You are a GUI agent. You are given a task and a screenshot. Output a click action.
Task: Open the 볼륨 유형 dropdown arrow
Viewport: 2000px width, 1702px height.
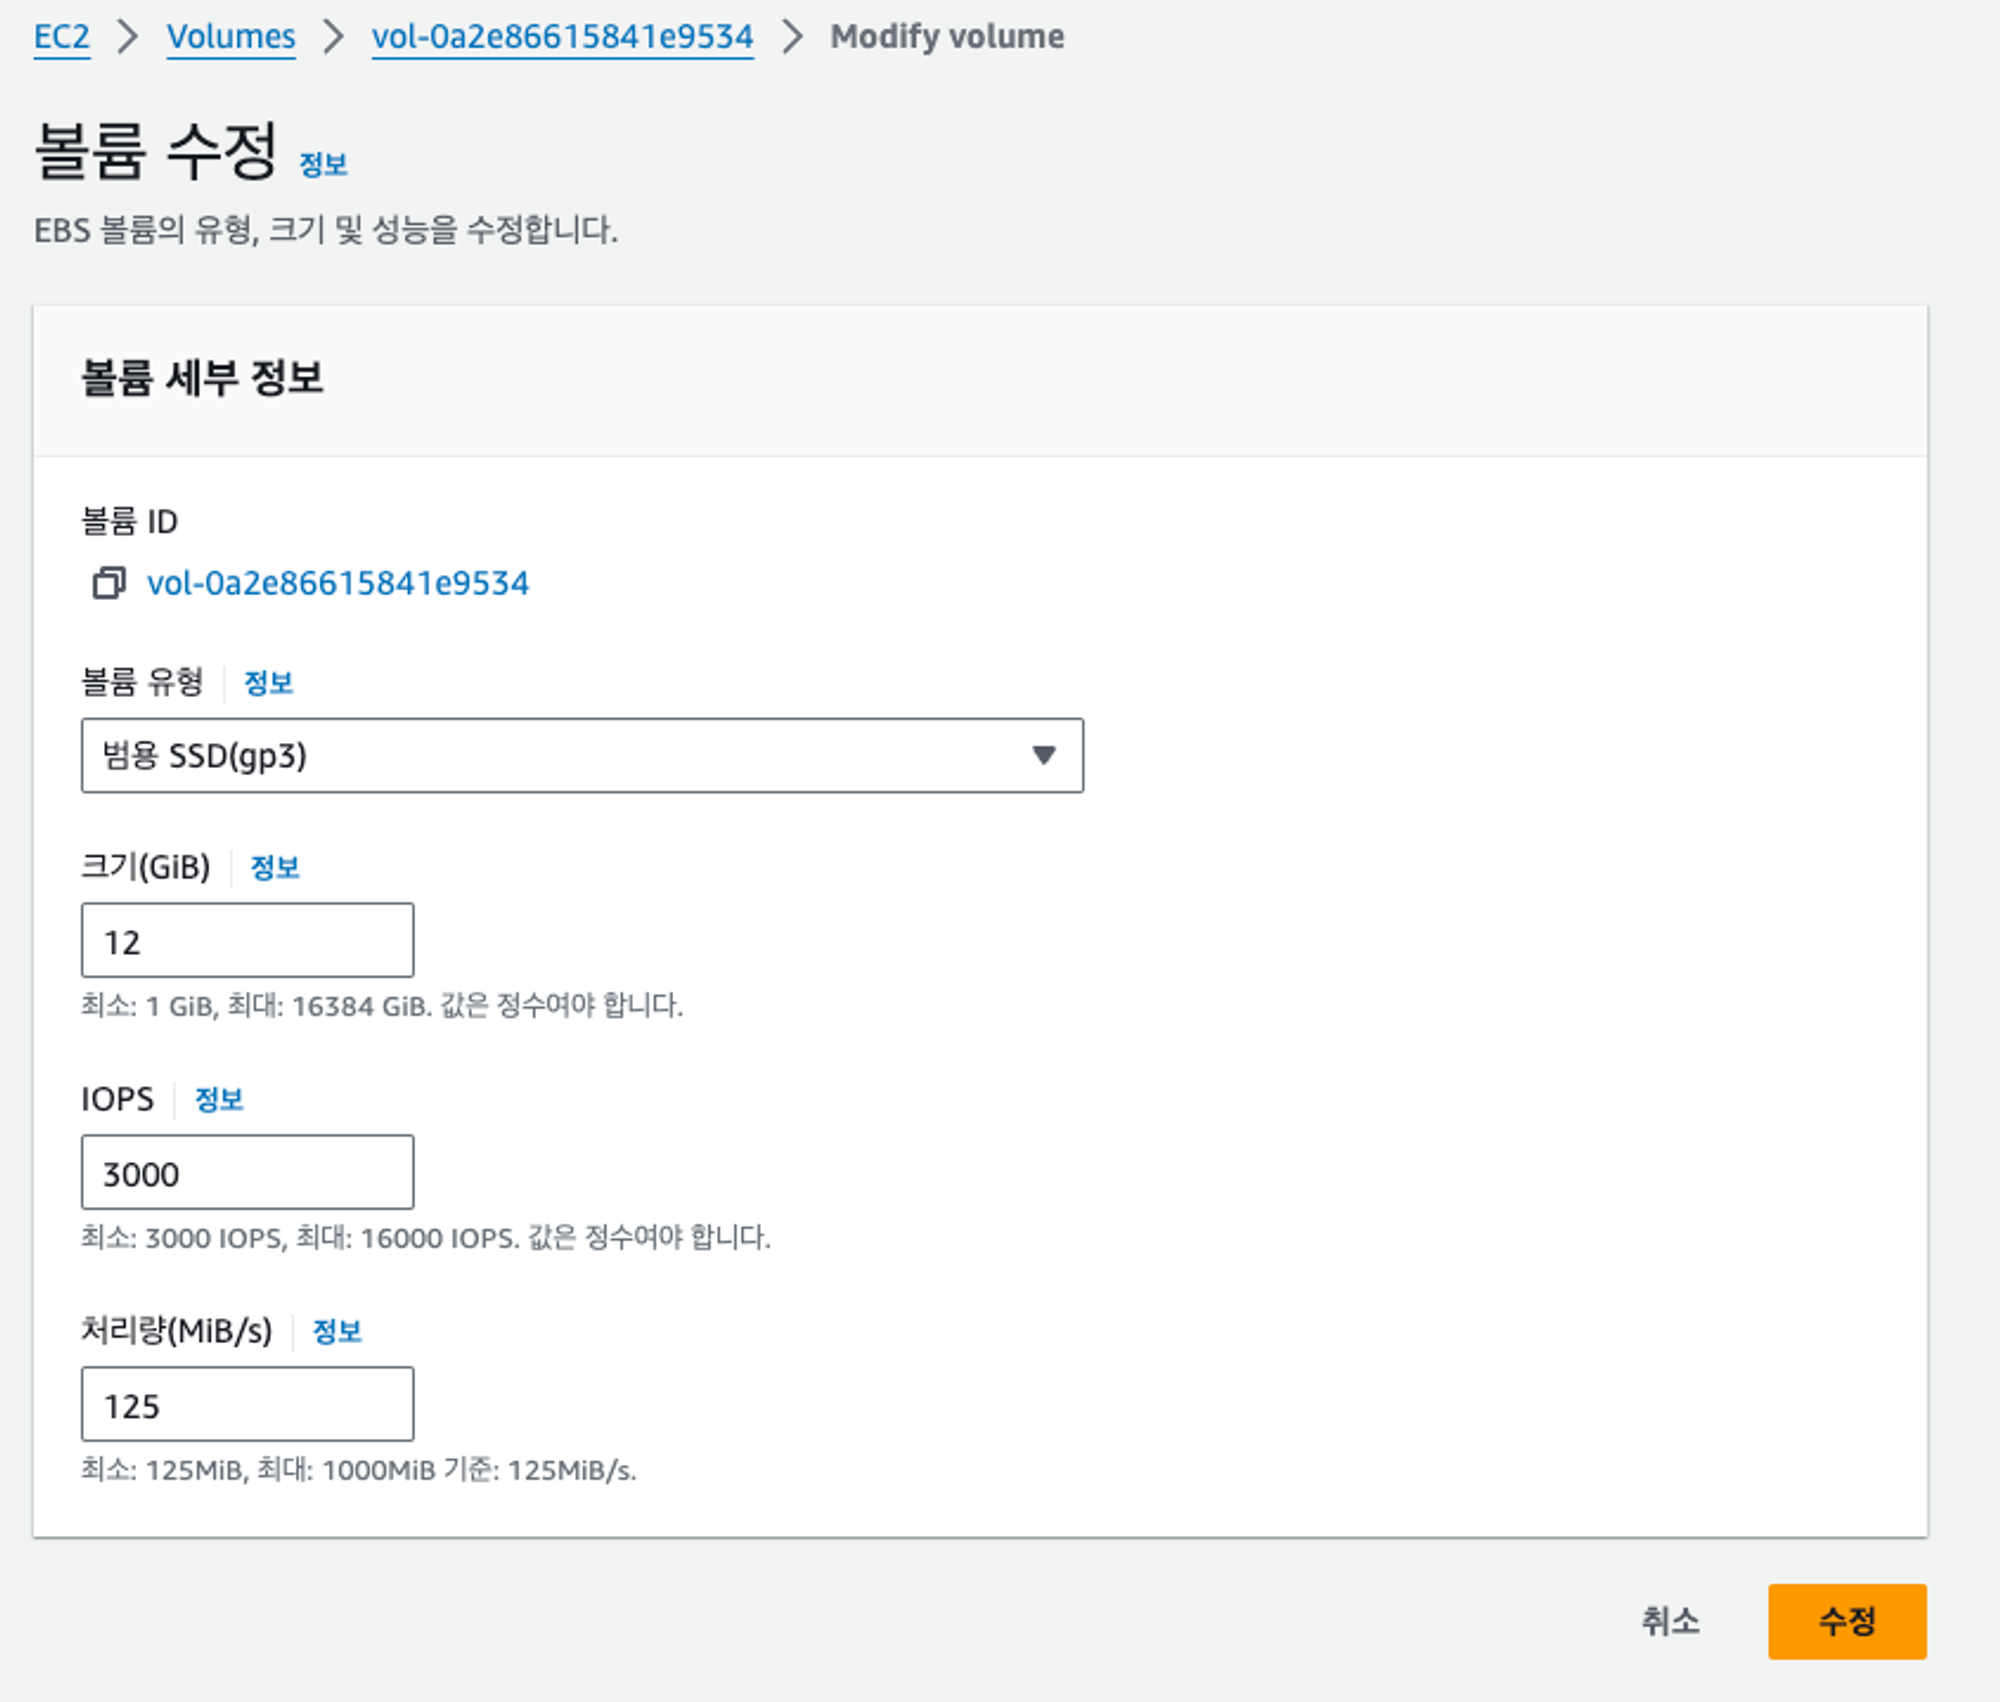tap(1043, 755)
